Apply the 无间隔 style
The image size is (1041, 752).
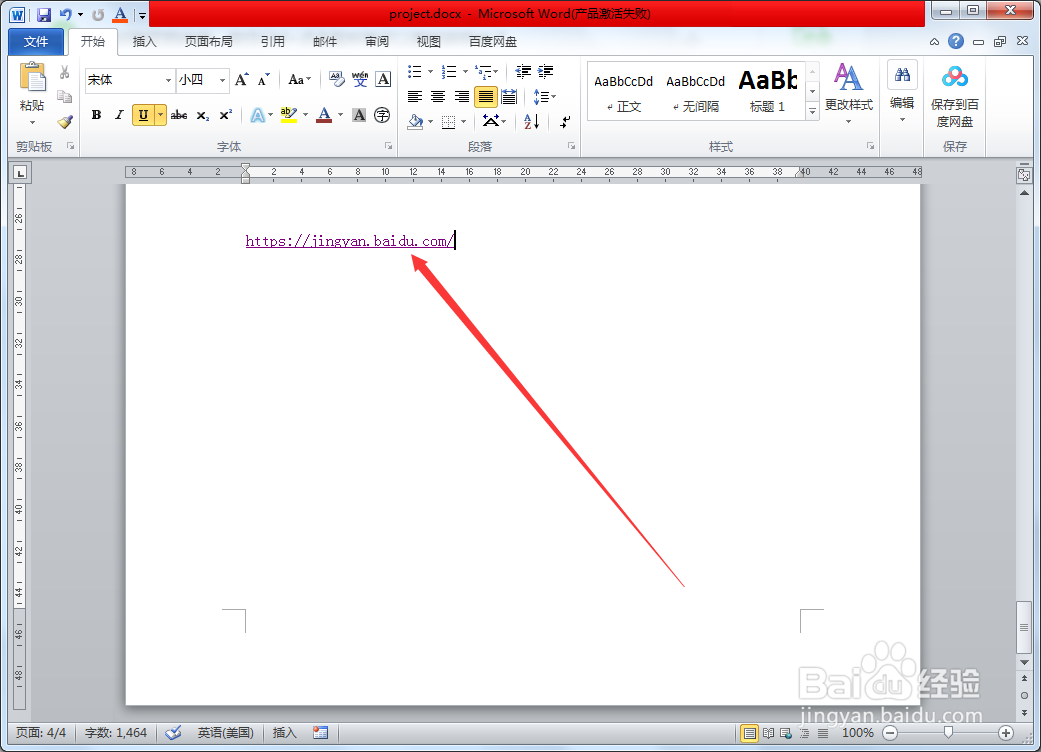(696, 92)
